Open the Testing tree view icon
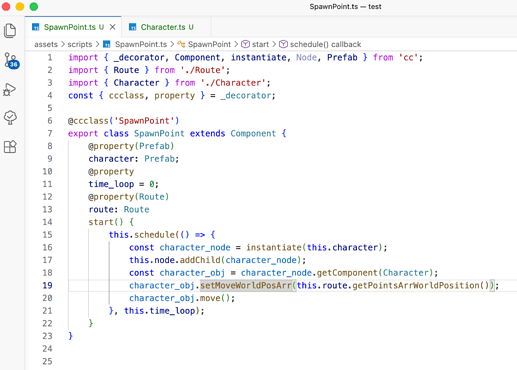The width and height of the screenshot is (517, 370). coord(10,118)
